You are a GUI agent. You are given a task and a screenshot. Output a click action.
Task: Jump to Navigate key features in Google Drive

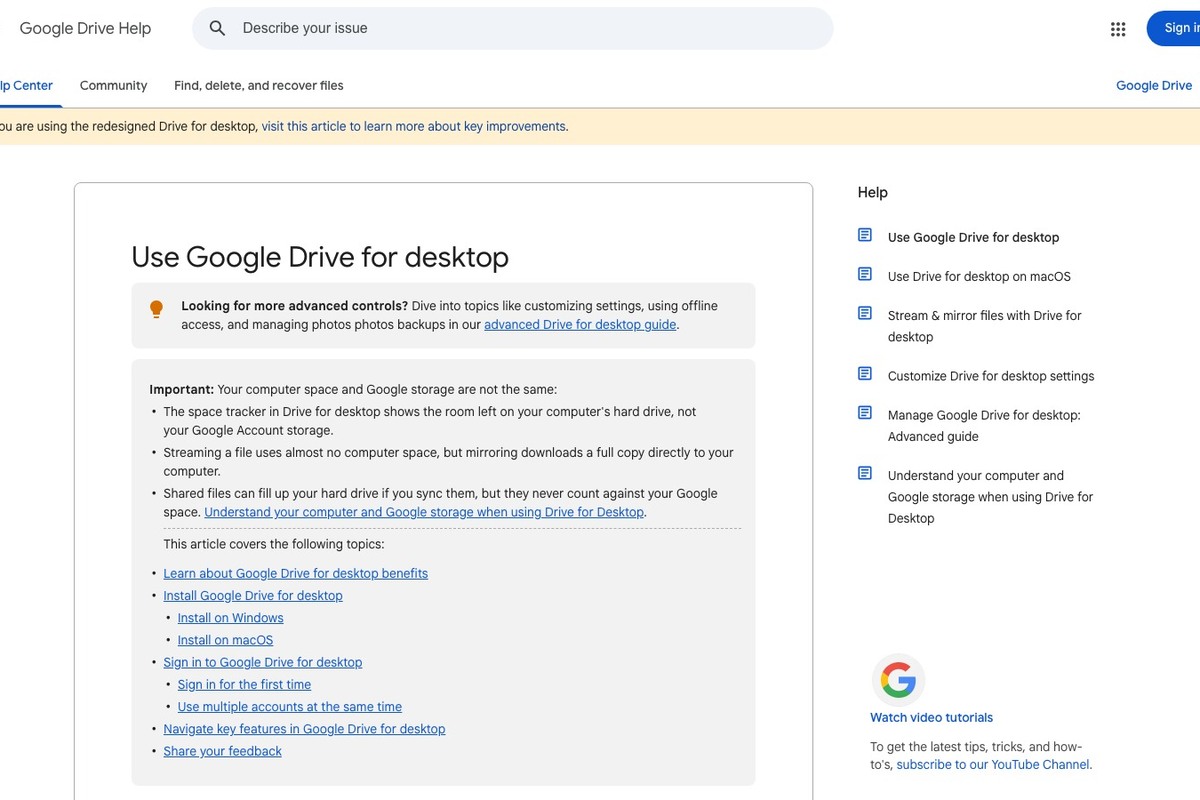pyautogui.click(x=304, y=729)
